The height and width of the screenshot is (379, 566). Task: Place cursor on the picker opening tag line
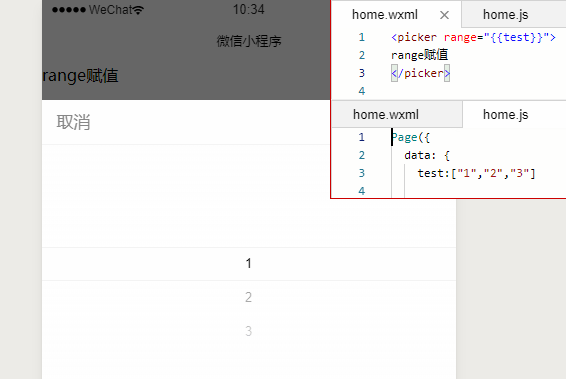pos(473,37)
